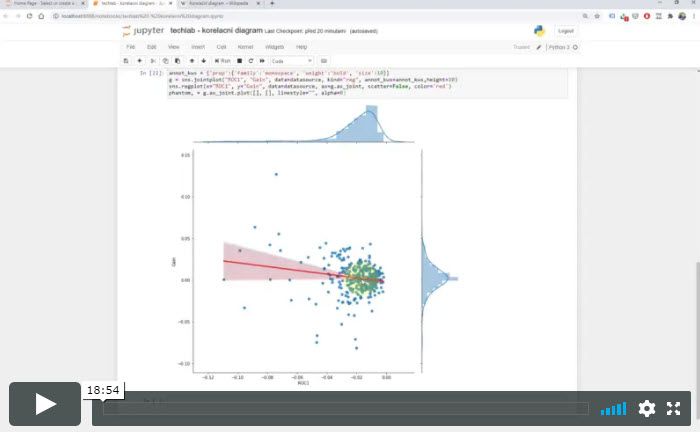Click the Logout button
Screen dimensions: 700x432
566,31
